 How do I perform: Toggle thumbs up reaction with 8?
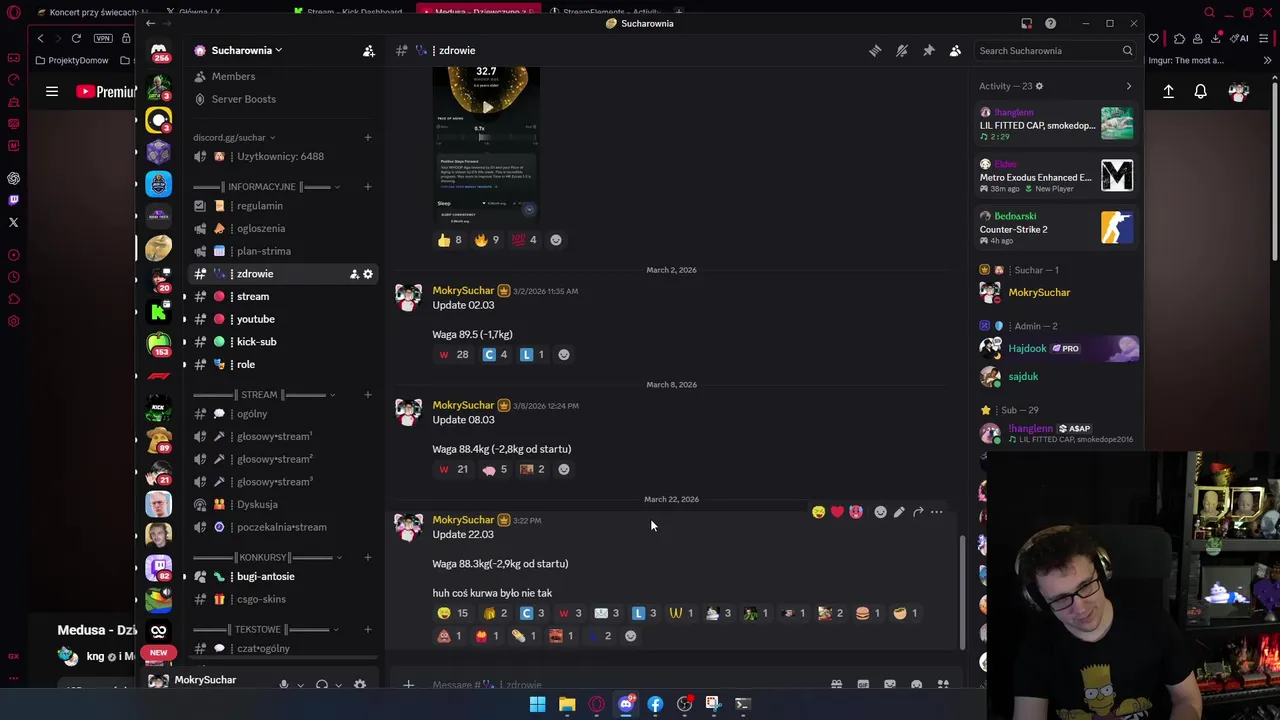(449, 240)
